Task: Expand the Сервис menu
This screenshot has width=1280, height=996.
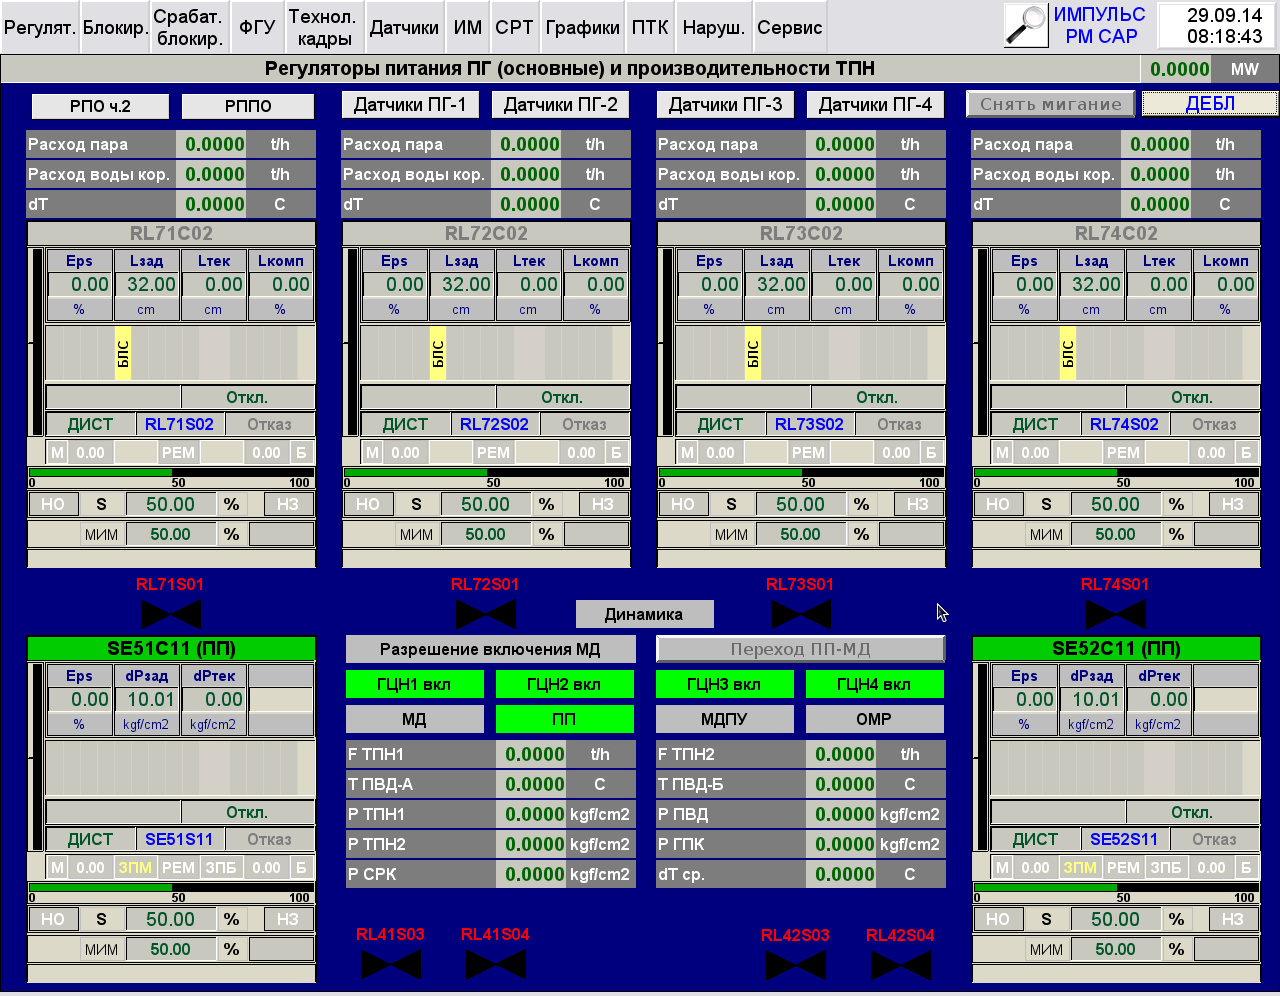Action: tap(789, 28)
